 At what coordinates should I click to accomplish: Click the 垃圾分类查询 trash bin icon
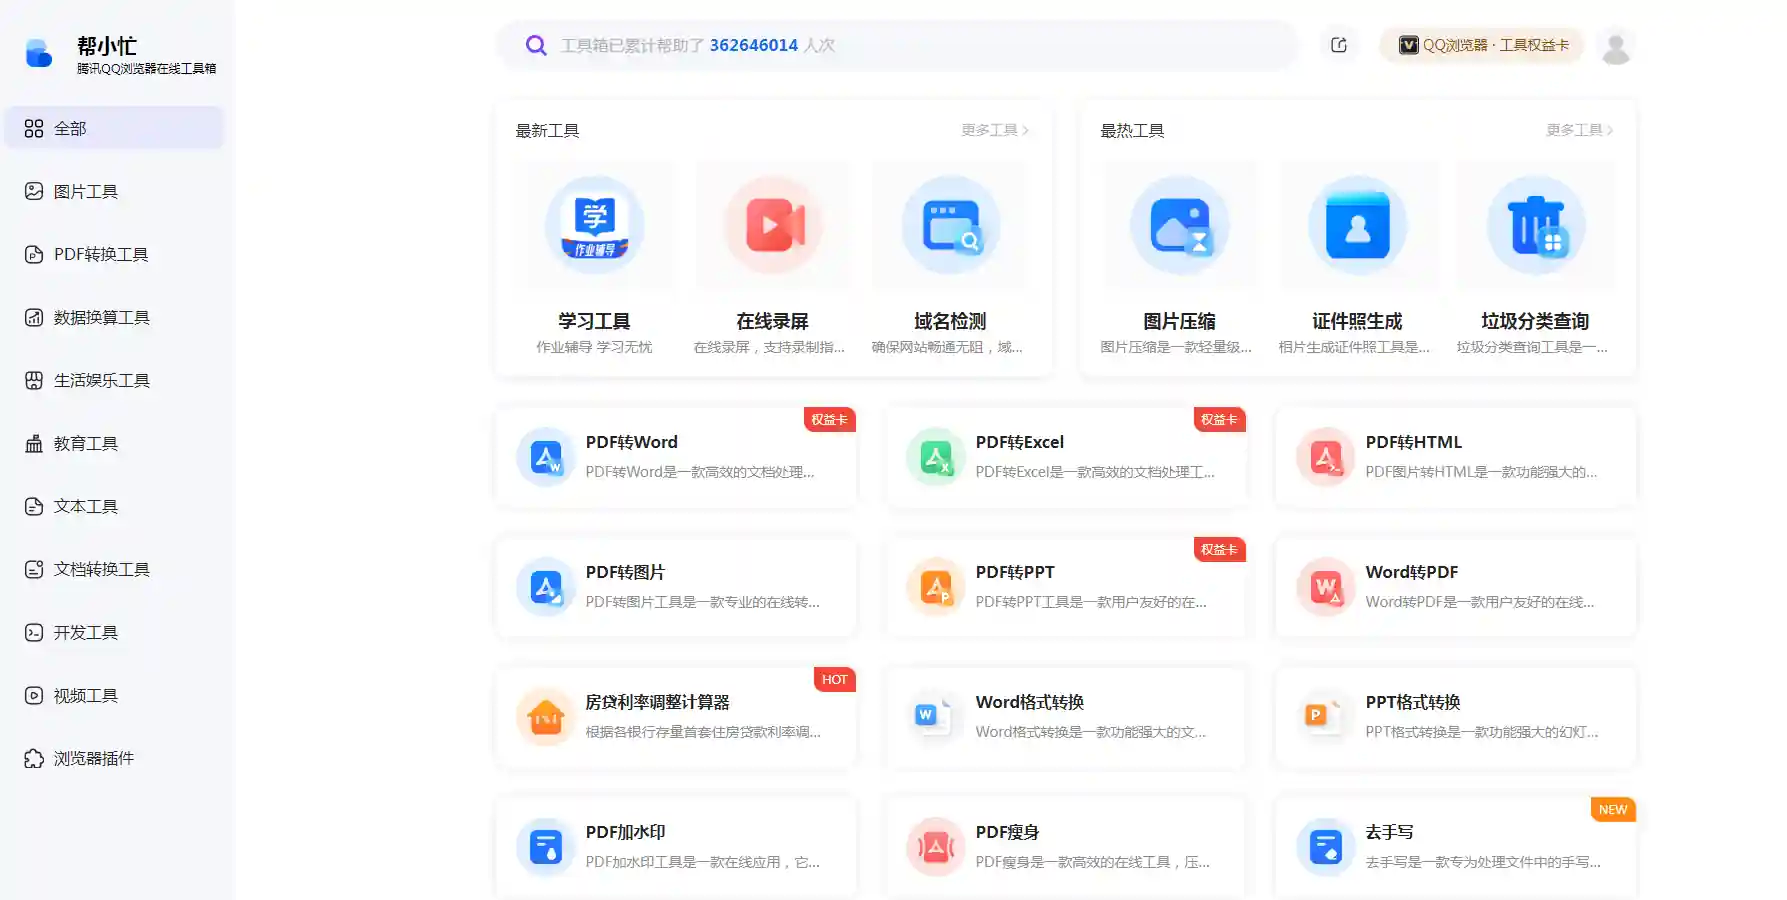coord(1535,226)
